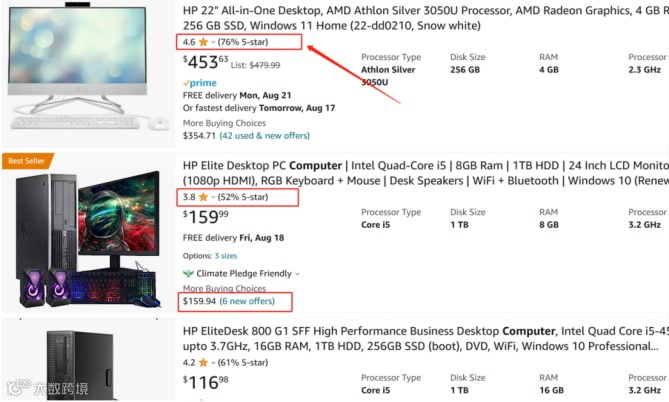
Task: Expand the 4.2 rating breakdown chevron
Action: (x=213, y=363)
